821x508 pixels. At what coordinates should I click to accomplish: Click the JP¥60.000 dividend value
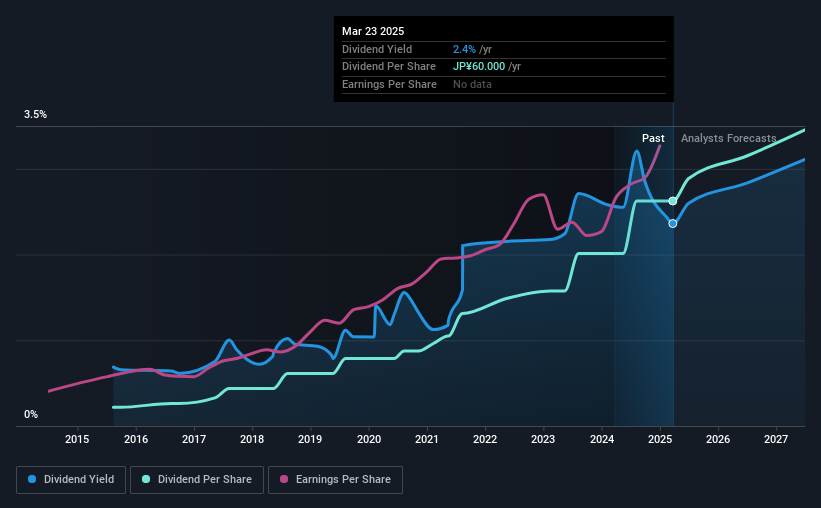tap(479, 67)
